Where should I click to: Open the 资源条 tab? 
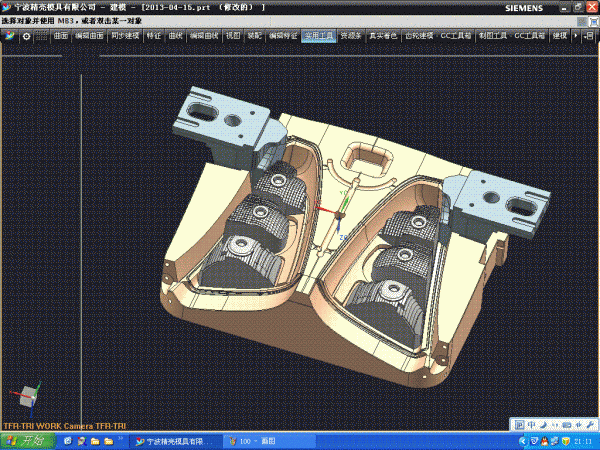point(351,36)
